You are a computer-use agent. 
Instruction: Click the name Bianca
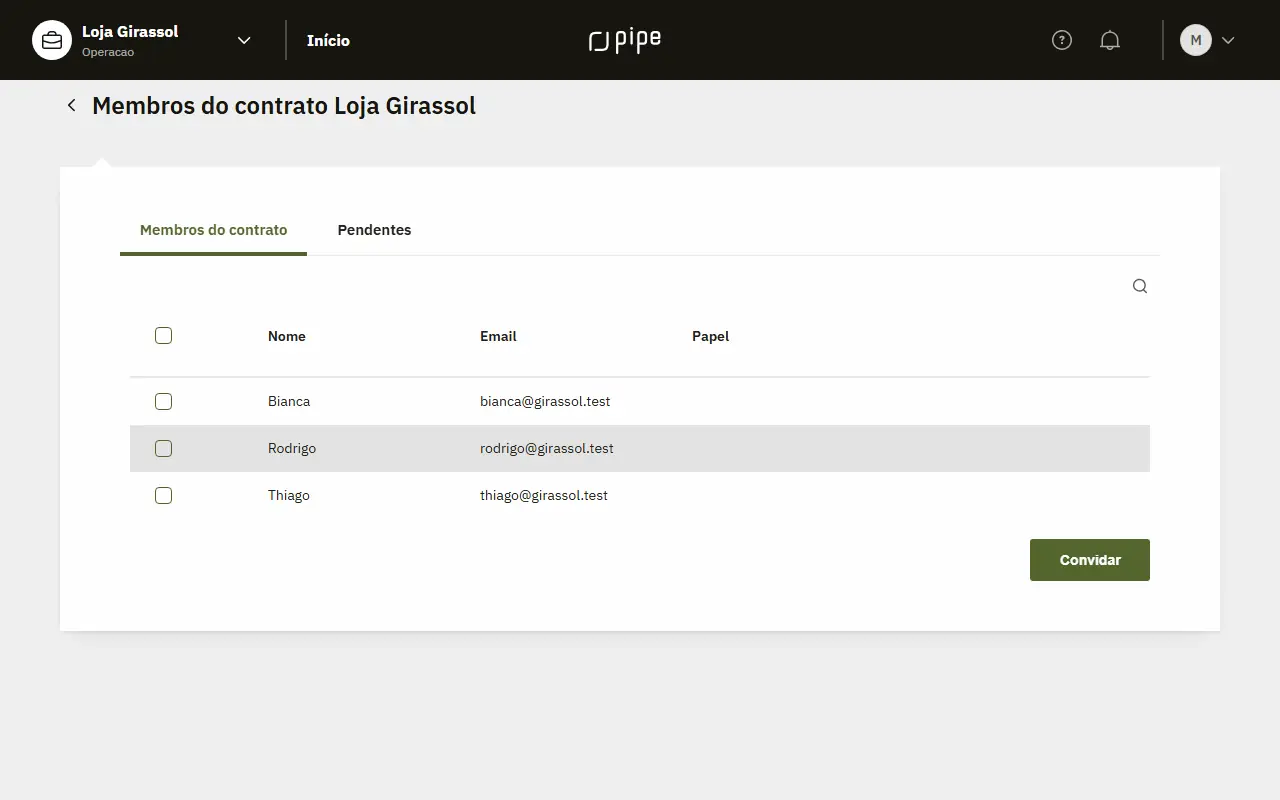(289, 401)
